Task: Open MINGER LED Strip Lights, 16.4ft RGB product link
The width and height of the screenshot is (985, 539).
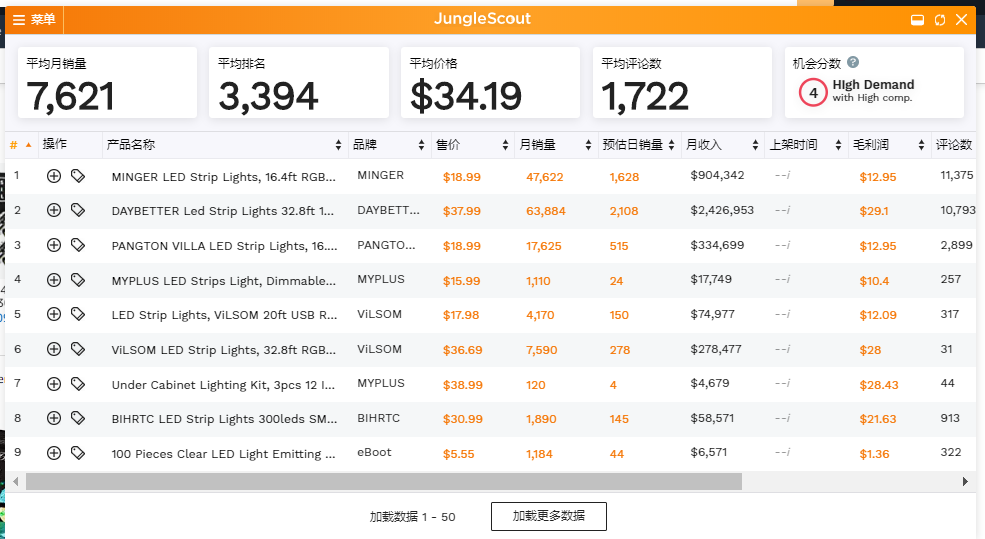Action: point(224,177)
